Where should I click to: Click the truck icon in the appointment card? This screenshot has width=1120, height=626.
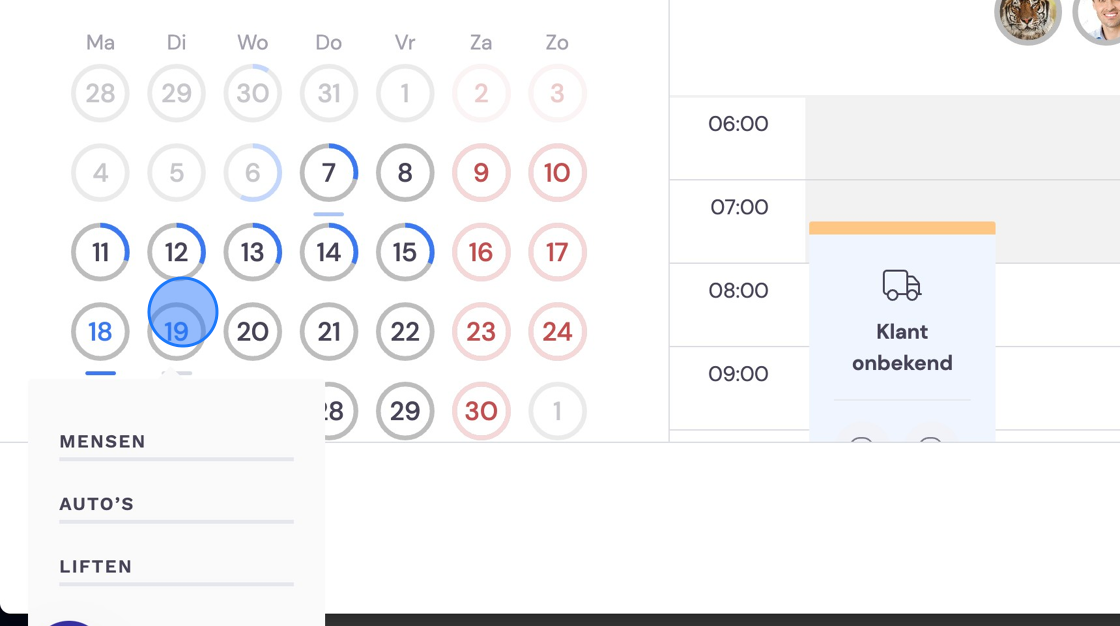click(x=901, y=285)
